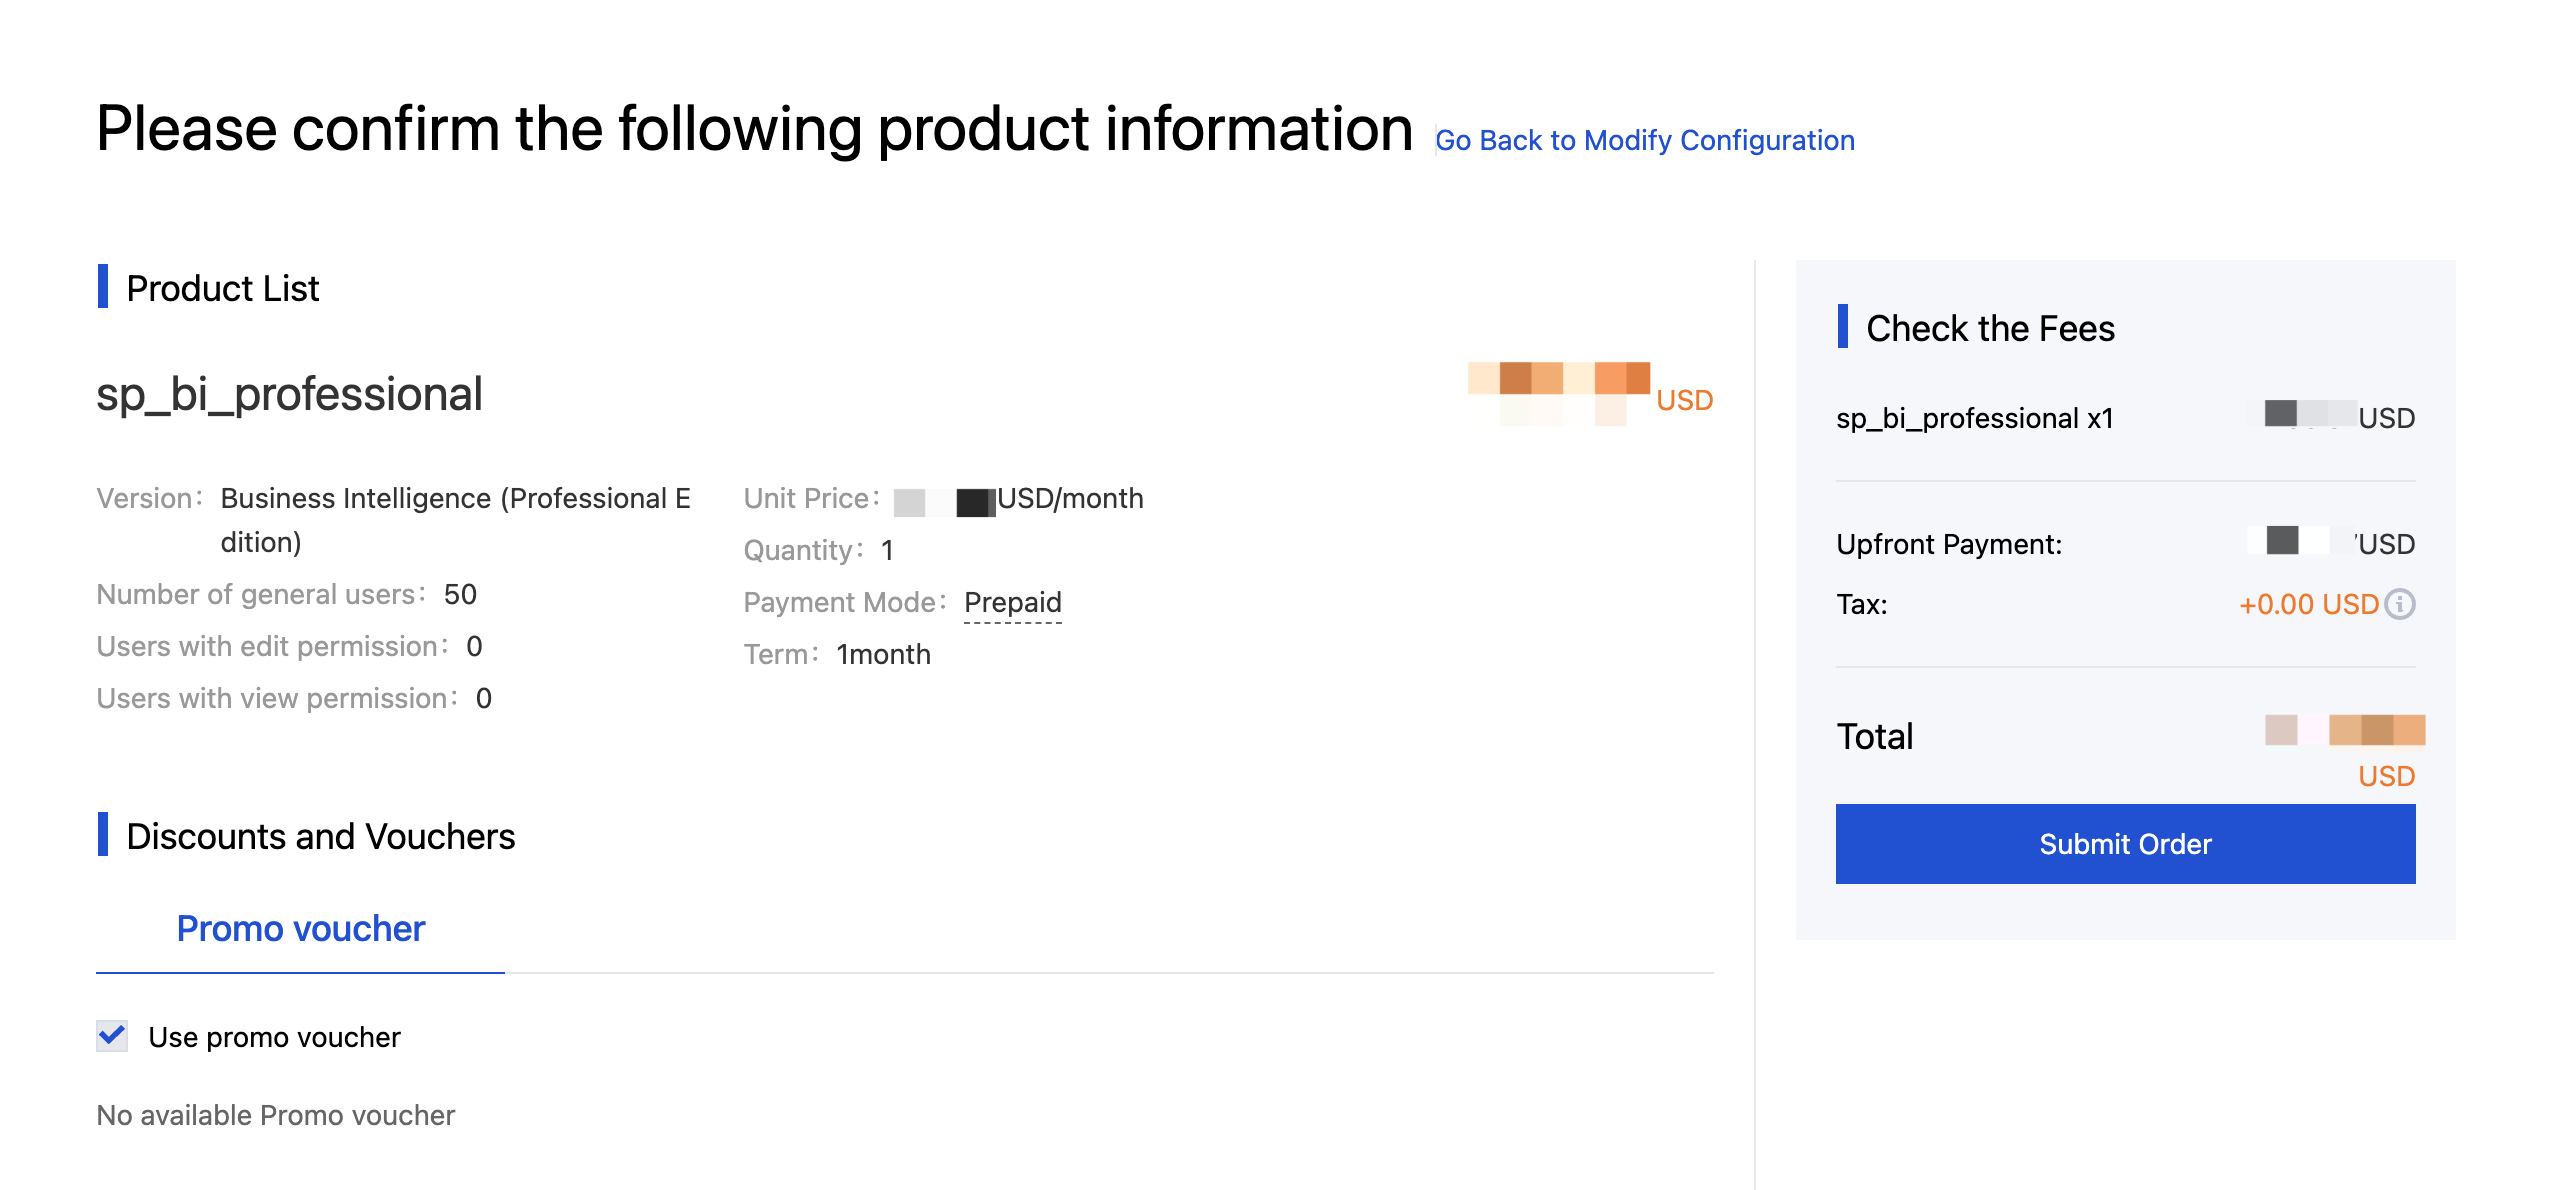2554x1190 pixels.
Task: Click the Check the Fees heading
Action: point(1989,329)
